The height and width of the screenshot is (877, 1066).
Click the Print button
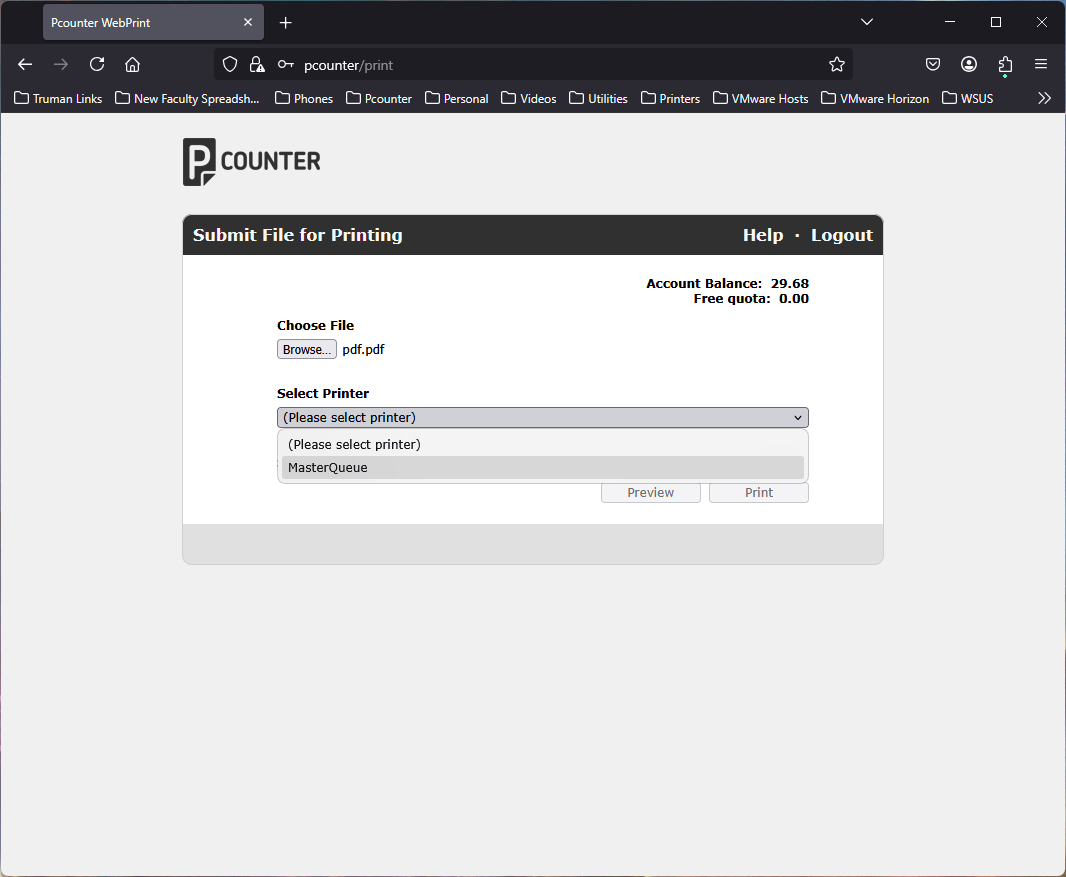click(759, 493)
